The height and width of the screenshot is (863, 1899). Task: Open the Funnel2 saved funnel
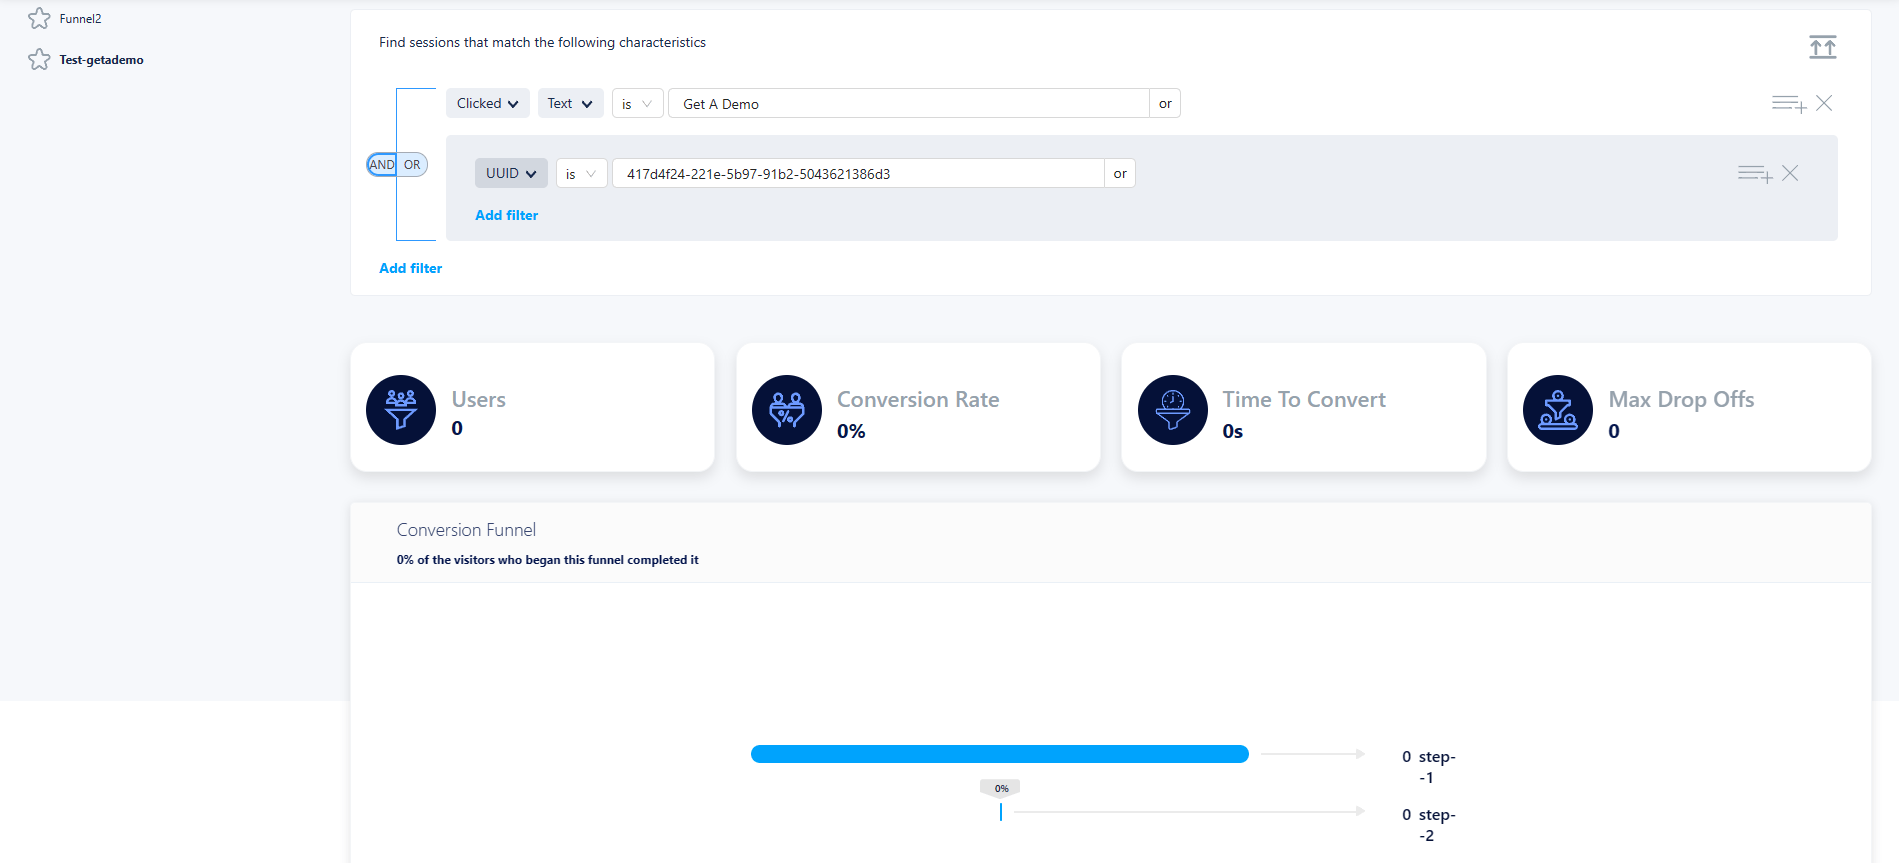tap(80, 19)
